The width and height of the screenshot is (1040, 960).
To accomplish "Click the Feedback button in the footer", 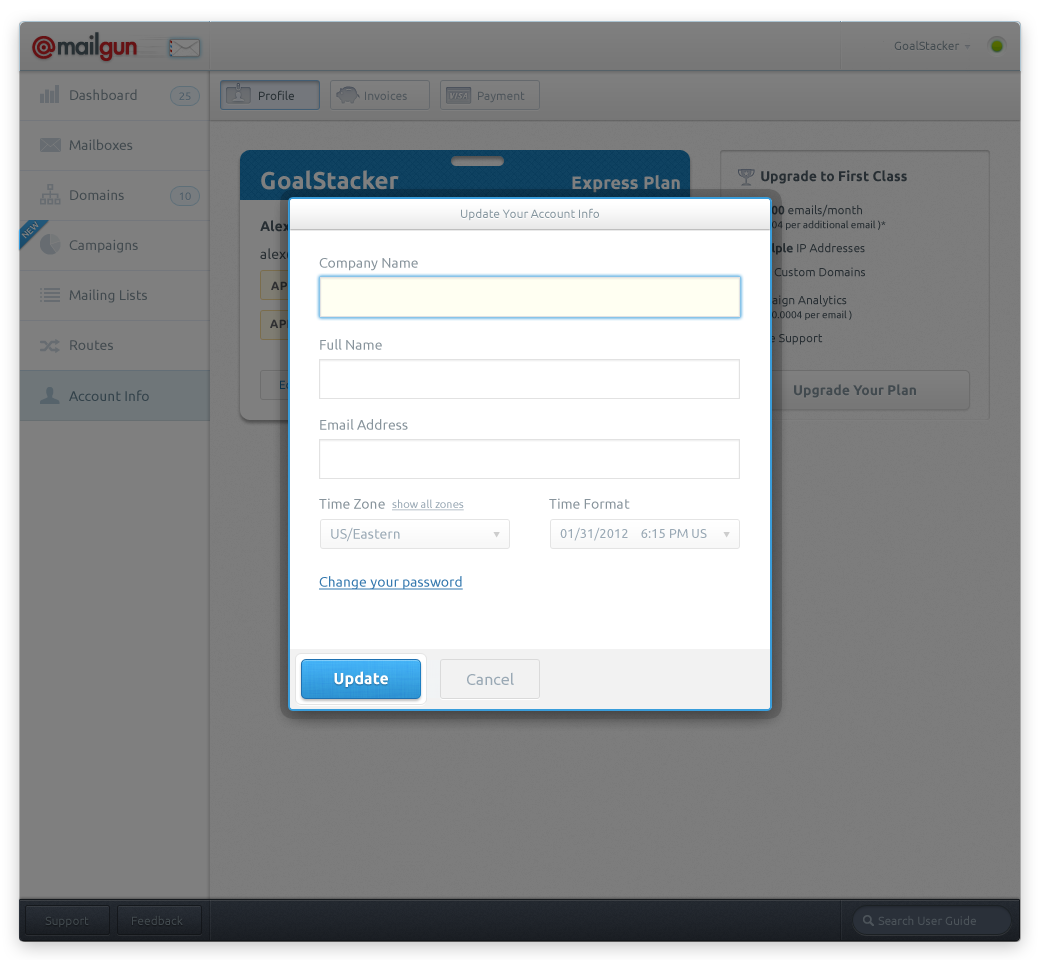I will tap(157, 920).
